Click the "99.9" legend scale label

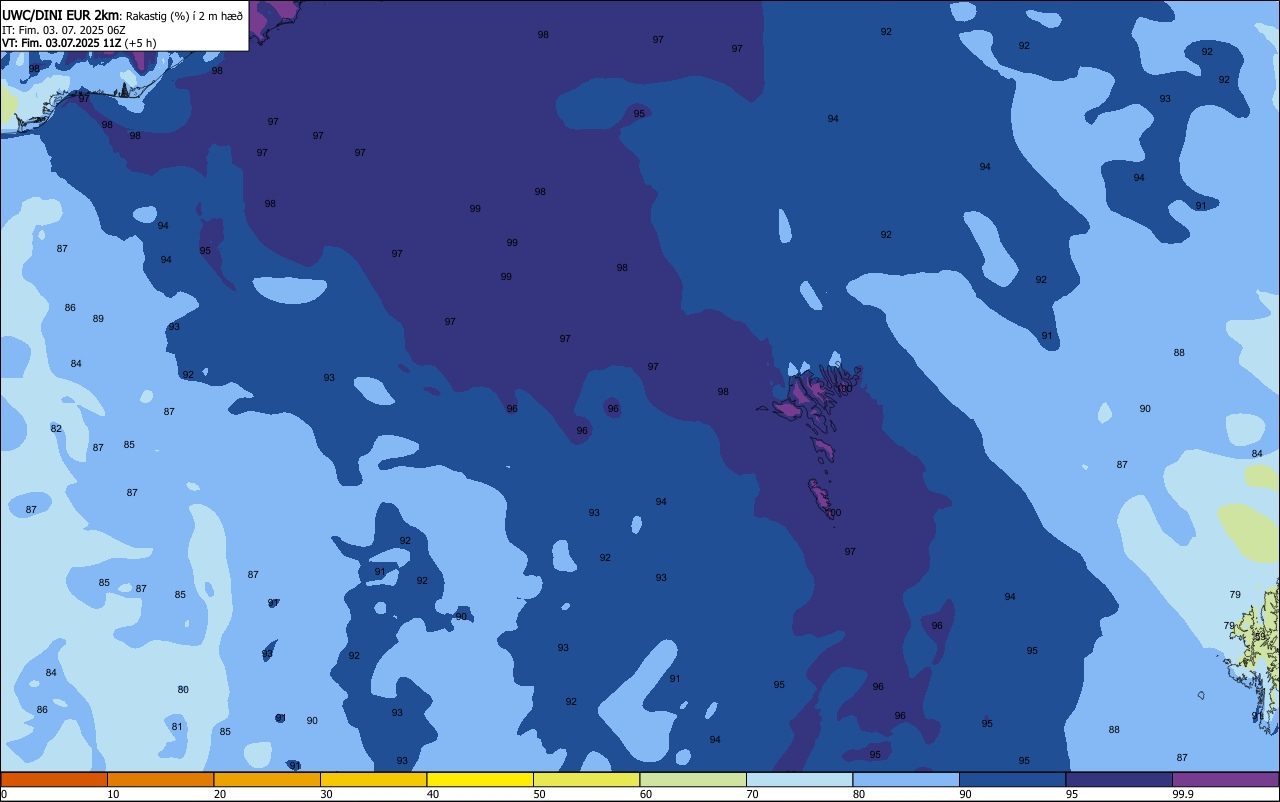[1182, 794]
